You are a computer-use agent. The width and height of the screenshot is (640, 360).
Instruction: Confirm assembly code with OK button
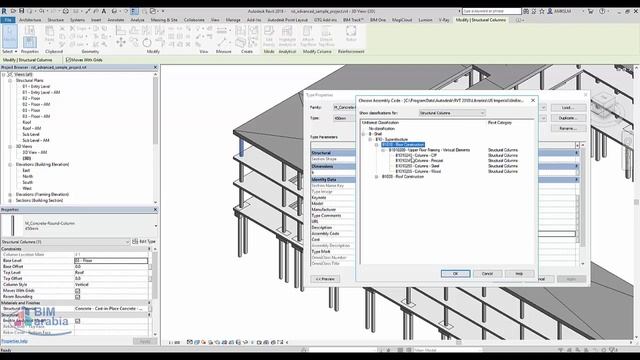click(456, 273)
